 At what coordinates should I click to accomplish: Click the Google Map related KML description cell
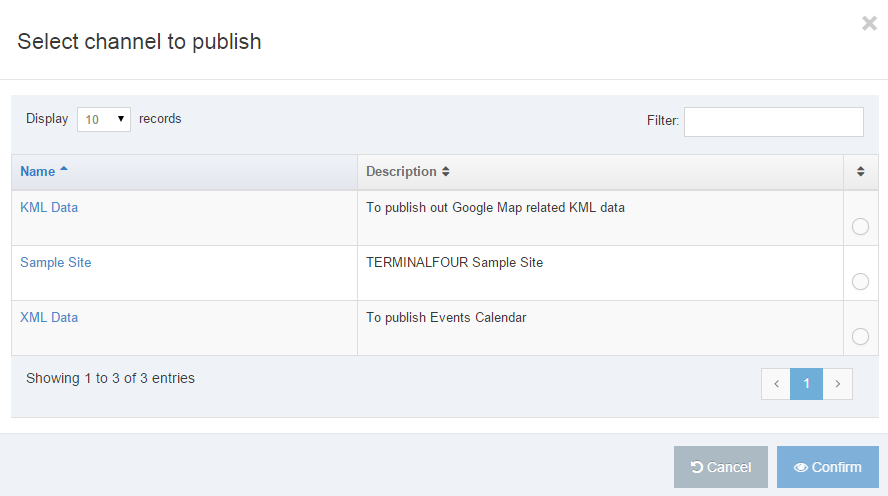tap(495, 208)
